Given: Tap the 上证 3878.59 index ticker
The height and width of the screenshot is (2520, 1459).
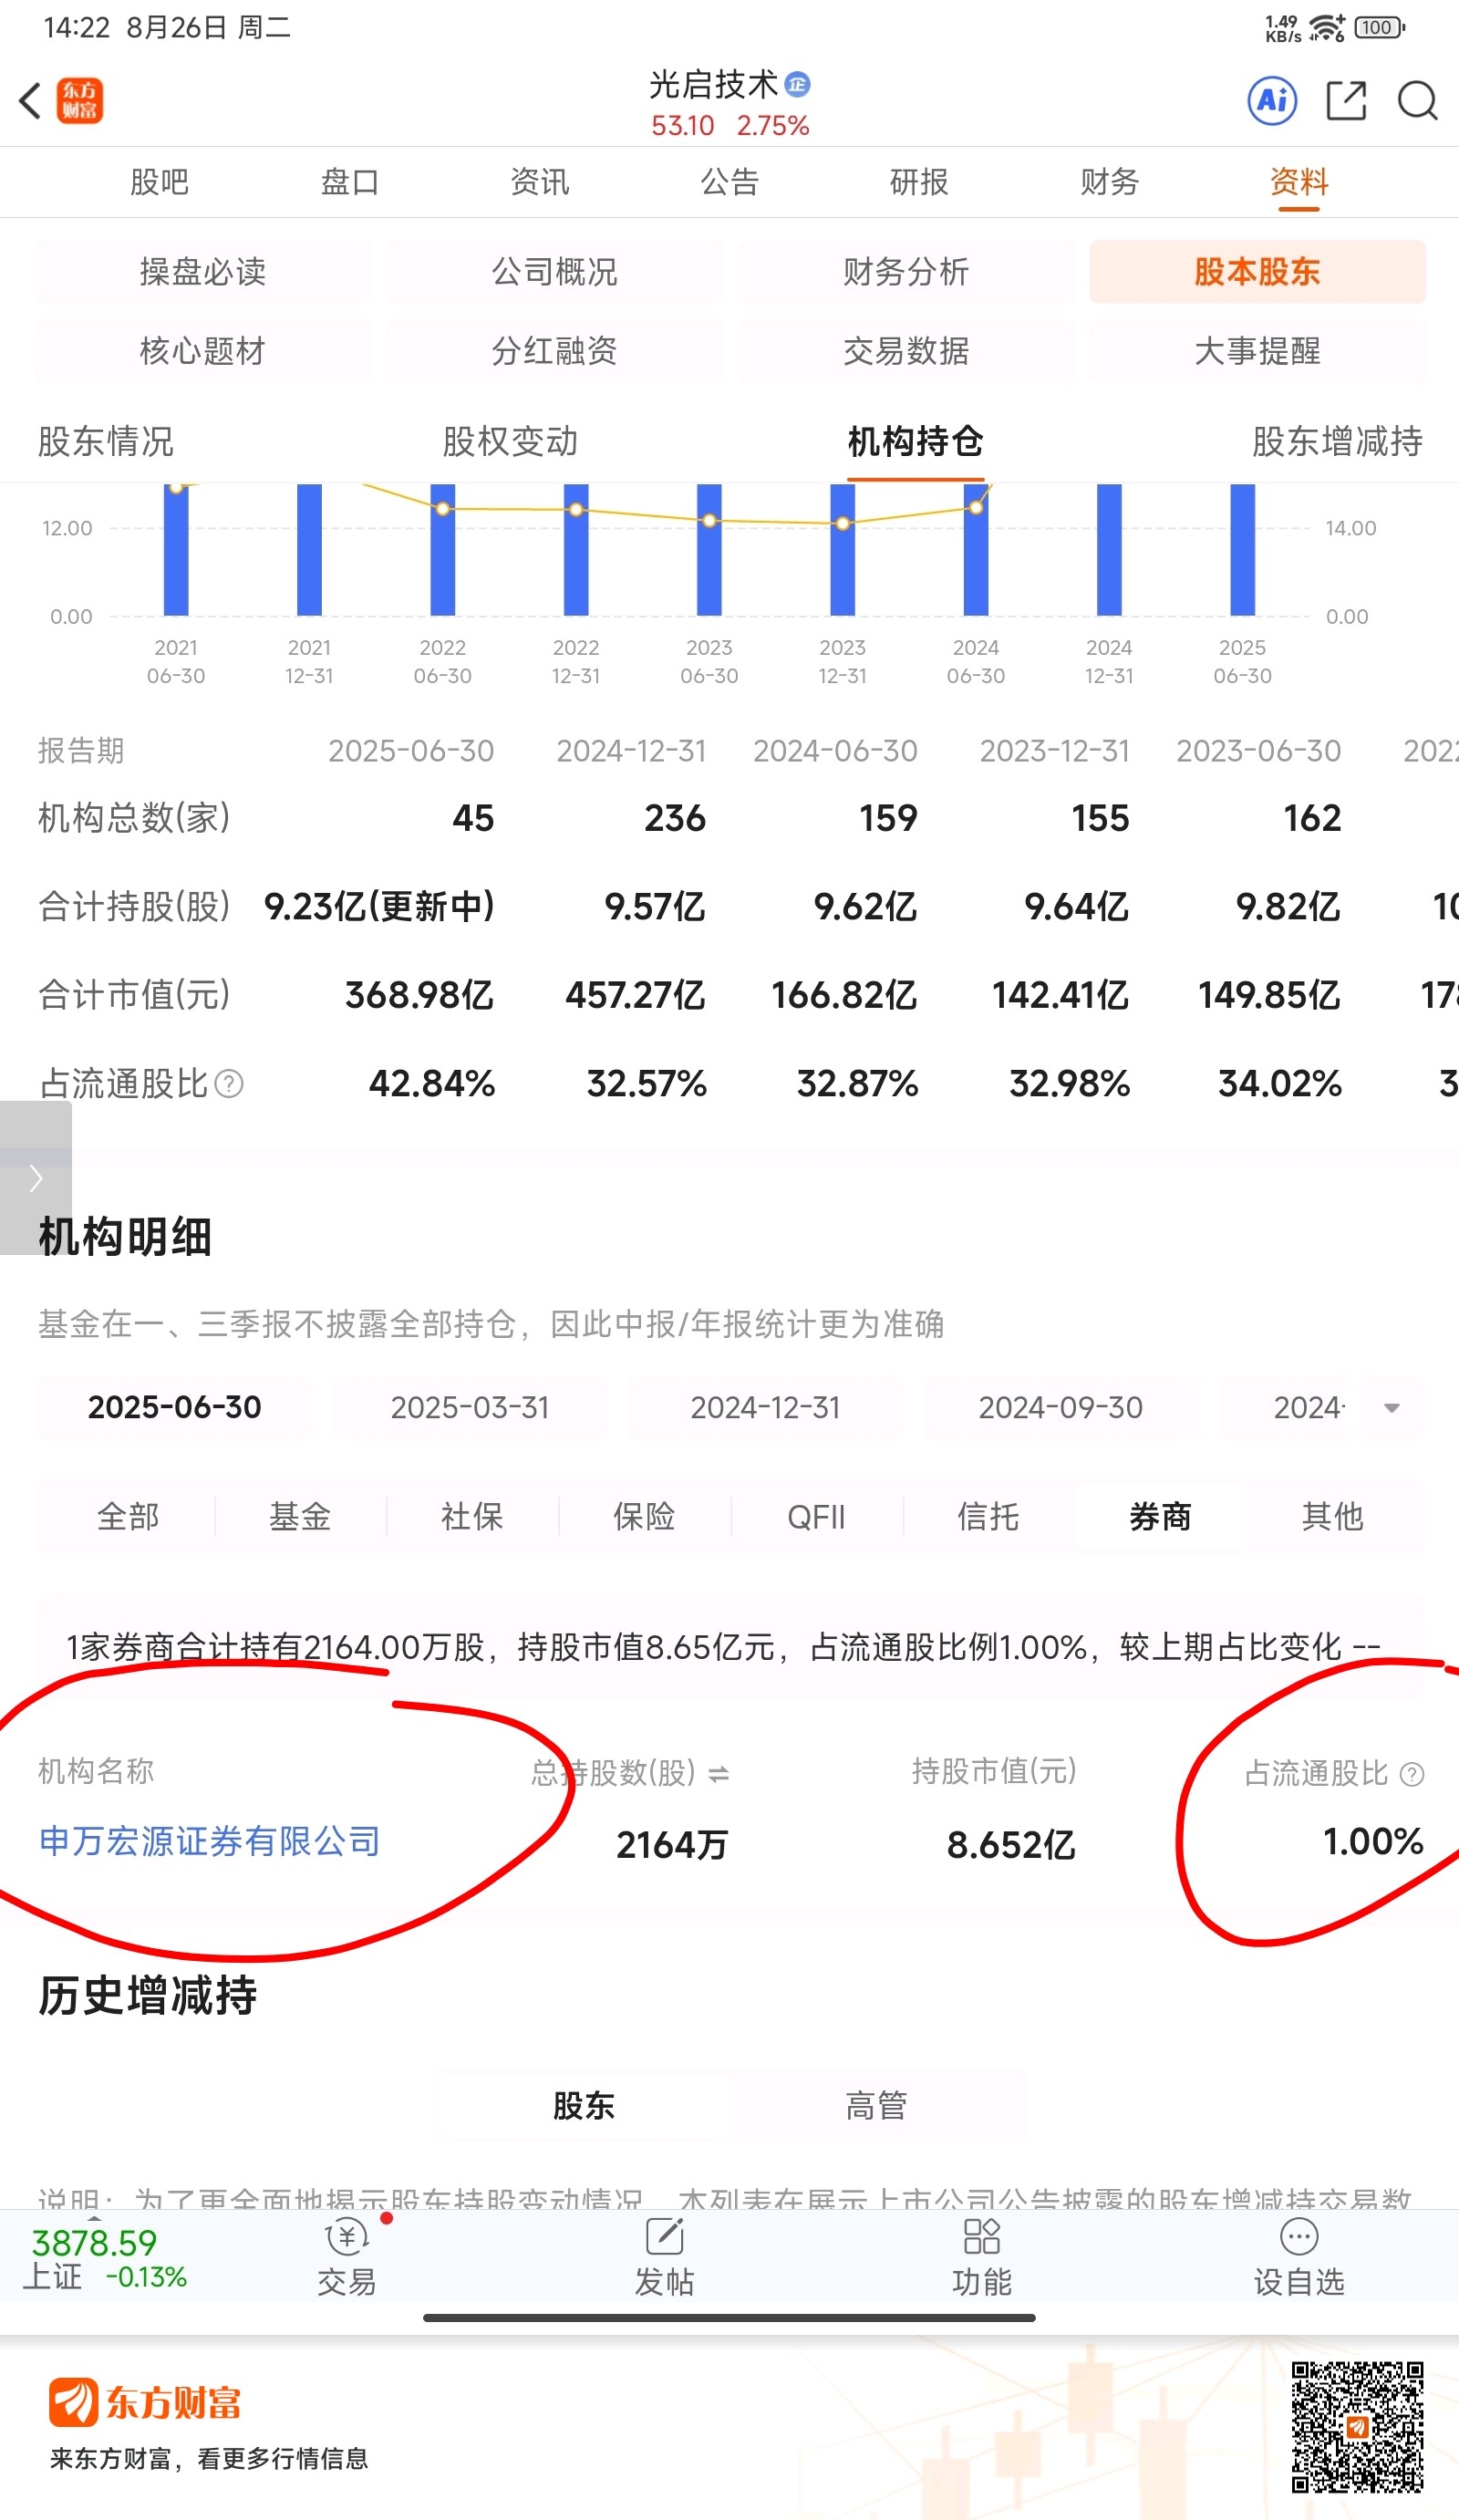Looking at the screenshot, I should click(x=106, y=2259).
